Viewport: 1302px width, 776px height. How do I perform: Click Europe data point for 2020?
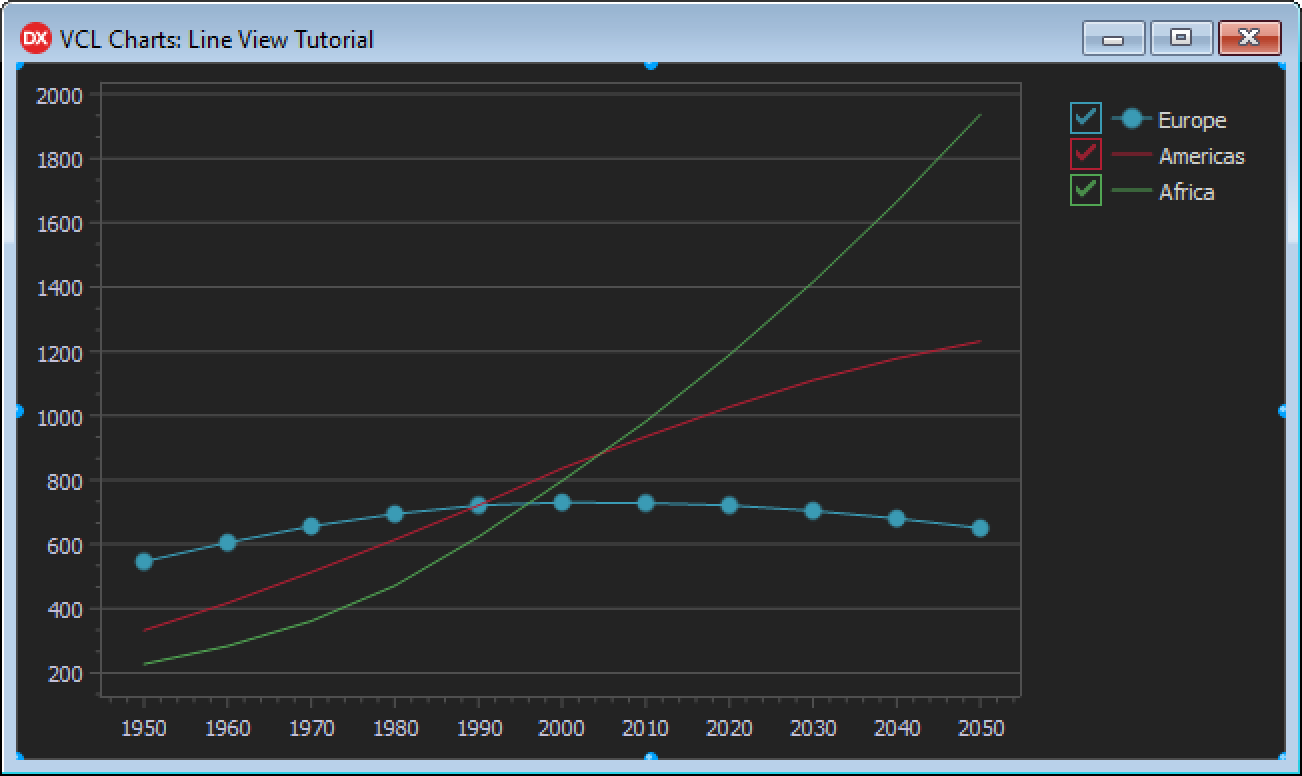point(729,506)
